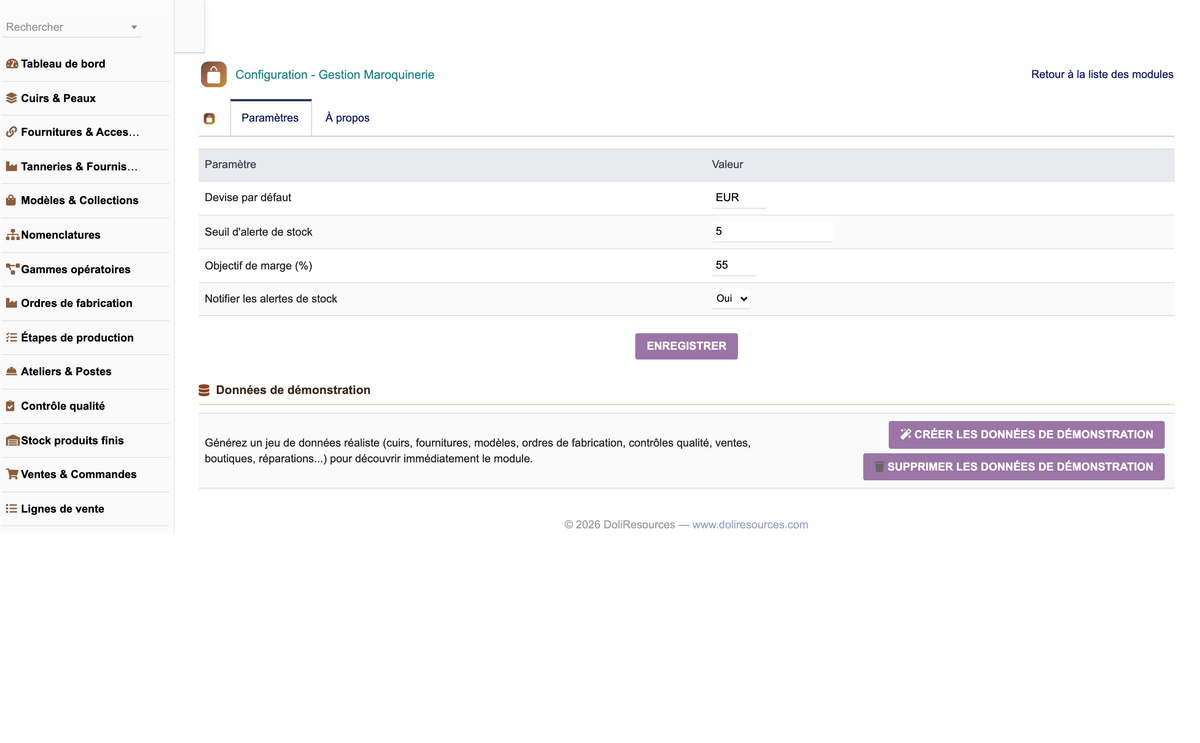Click the Seuil d'alerte de stock label
Viewport: 1200px width, 743px height.
258,232
